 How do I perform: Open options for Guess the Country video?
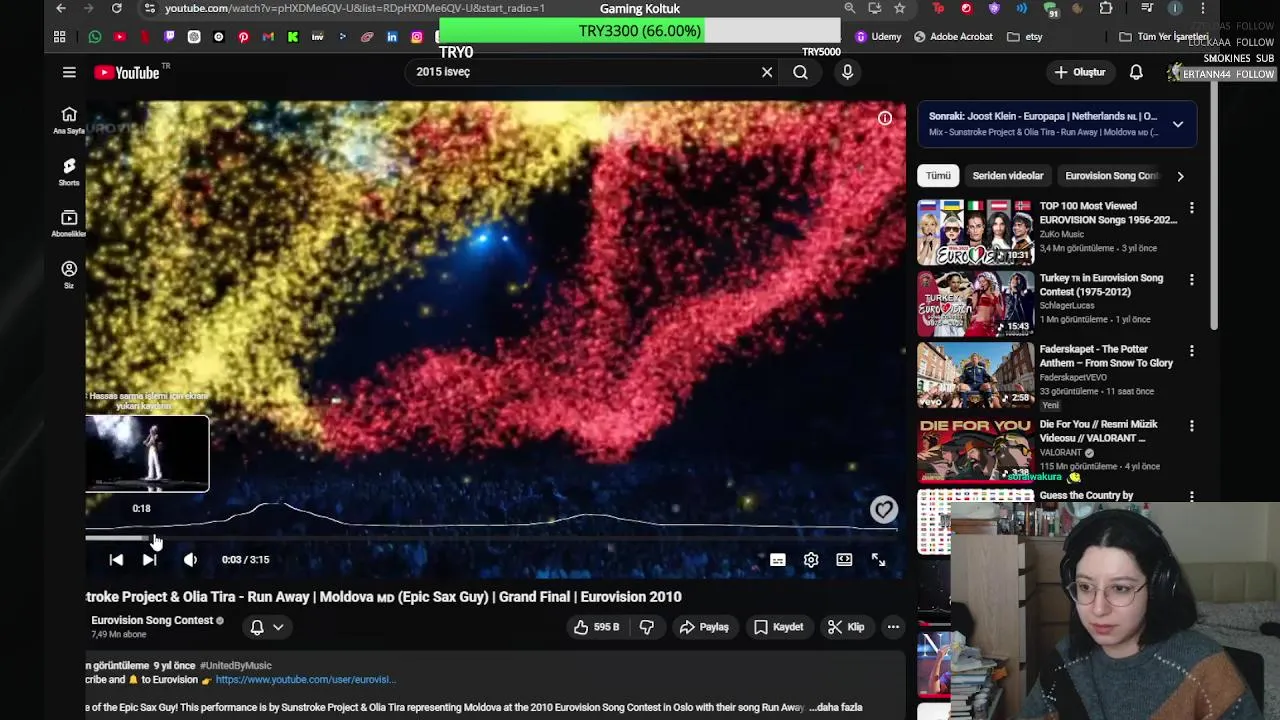(1191, 496)
